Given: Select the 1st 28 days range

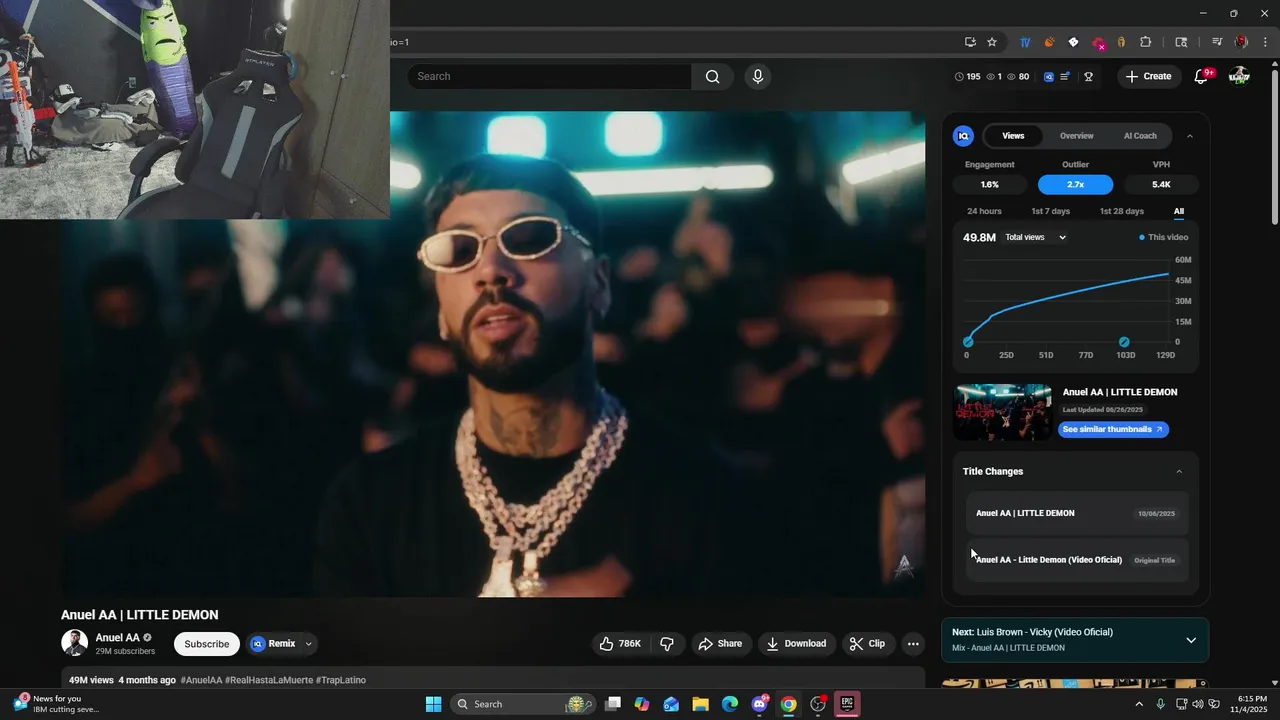Looking at the screenshot, I should pyautogui.click(x=1122, y=211).
